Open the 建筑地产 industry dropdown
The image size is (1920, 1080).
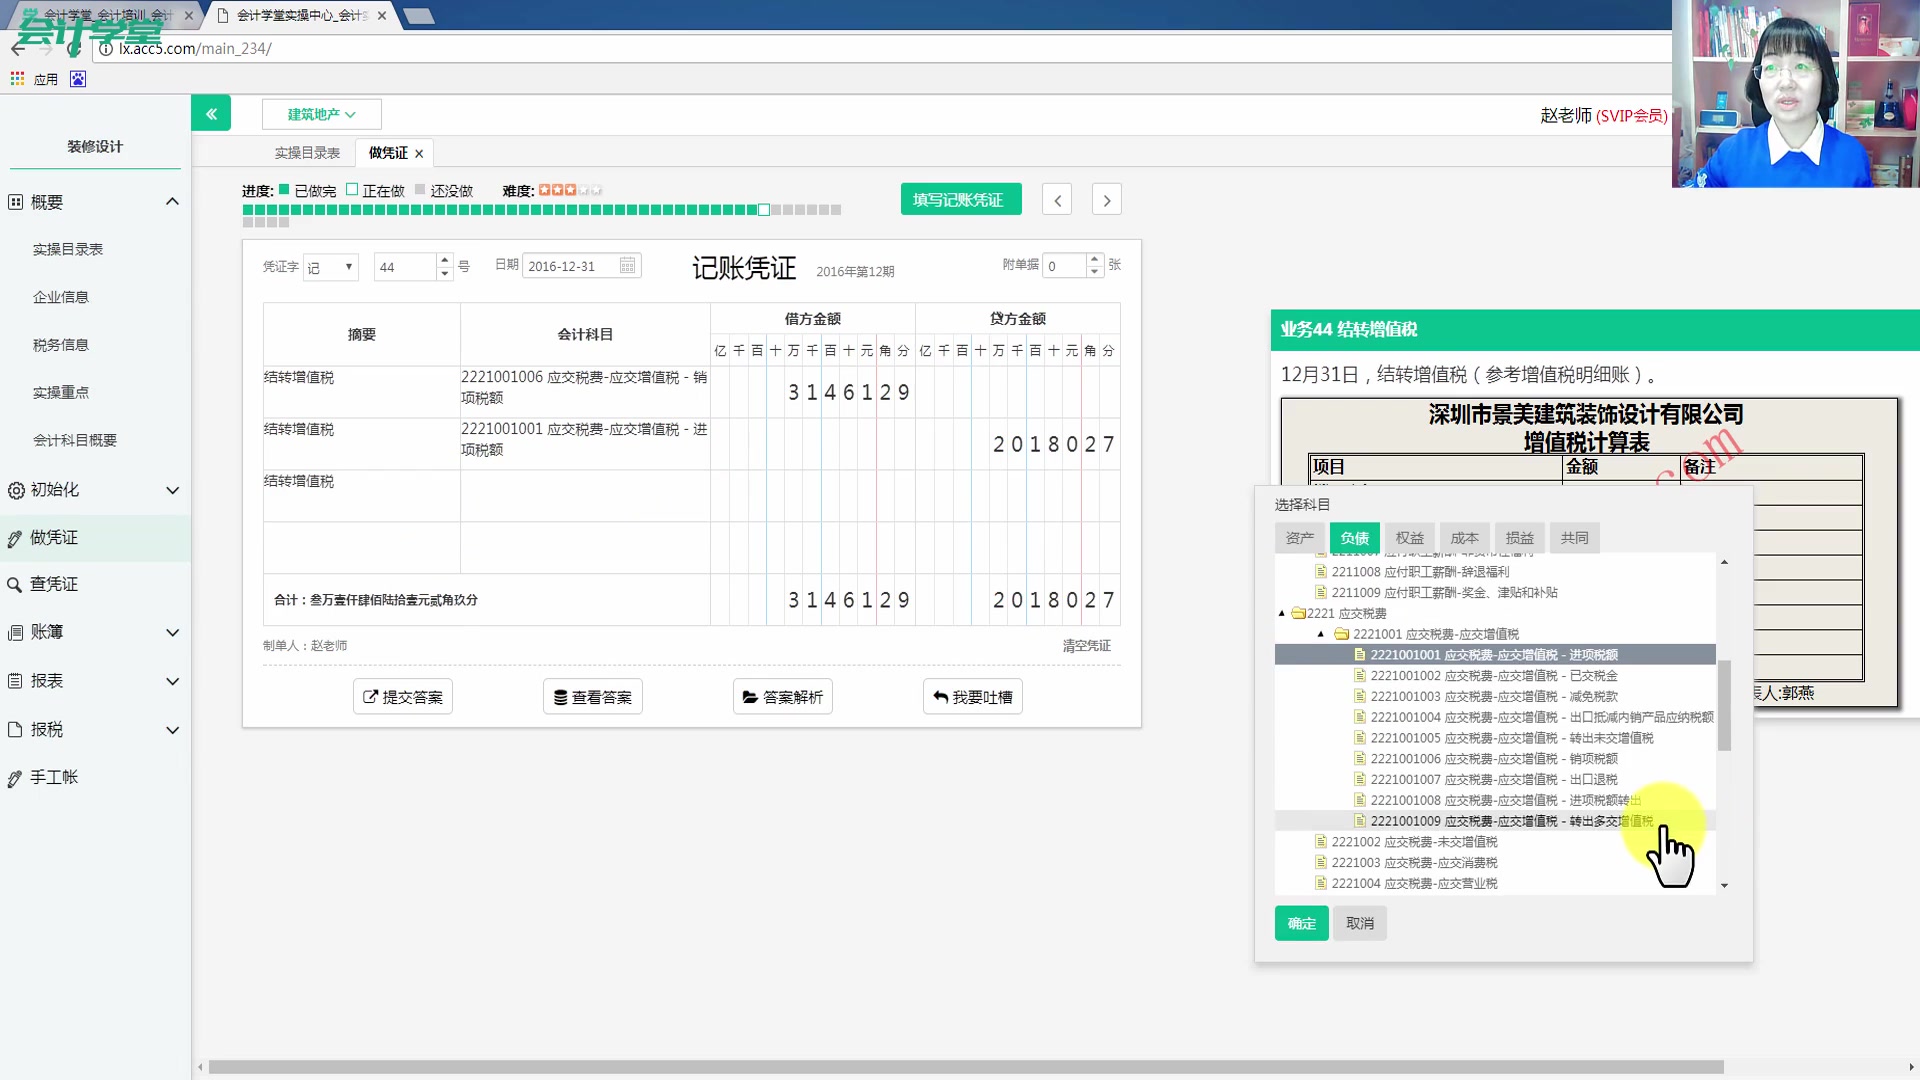[321, 114]
